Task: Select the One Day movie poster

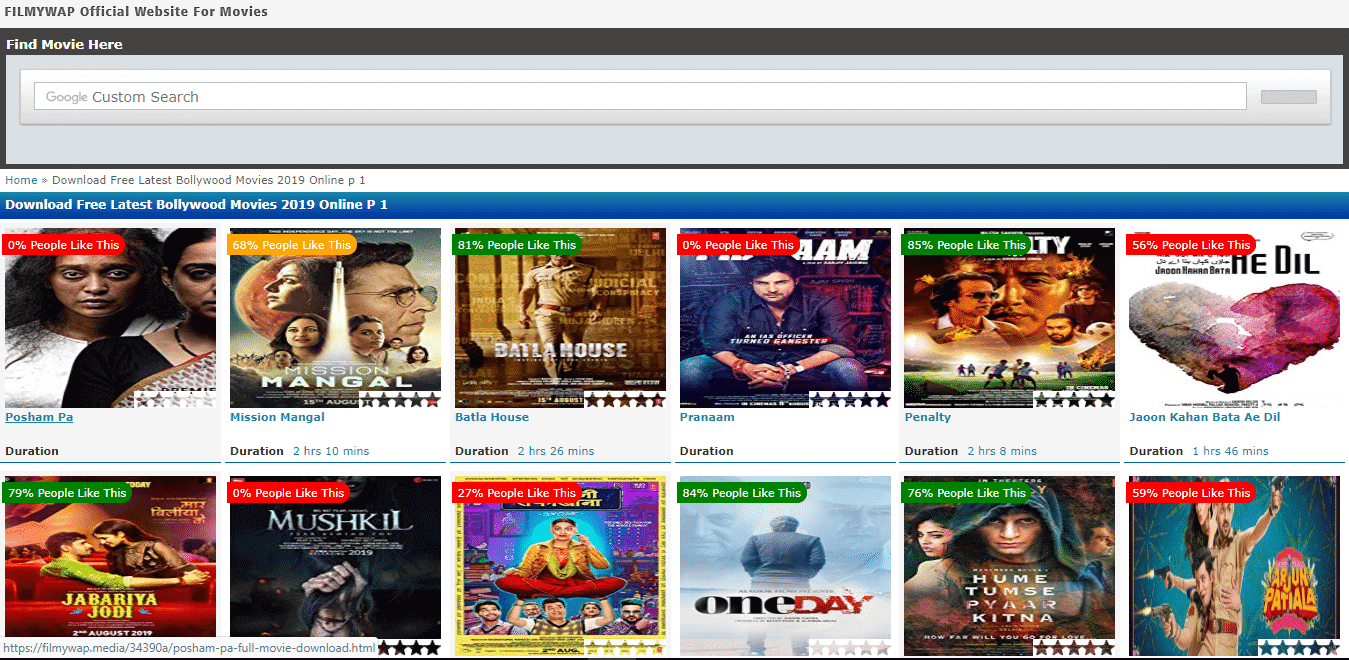Action: coord(785,566)
